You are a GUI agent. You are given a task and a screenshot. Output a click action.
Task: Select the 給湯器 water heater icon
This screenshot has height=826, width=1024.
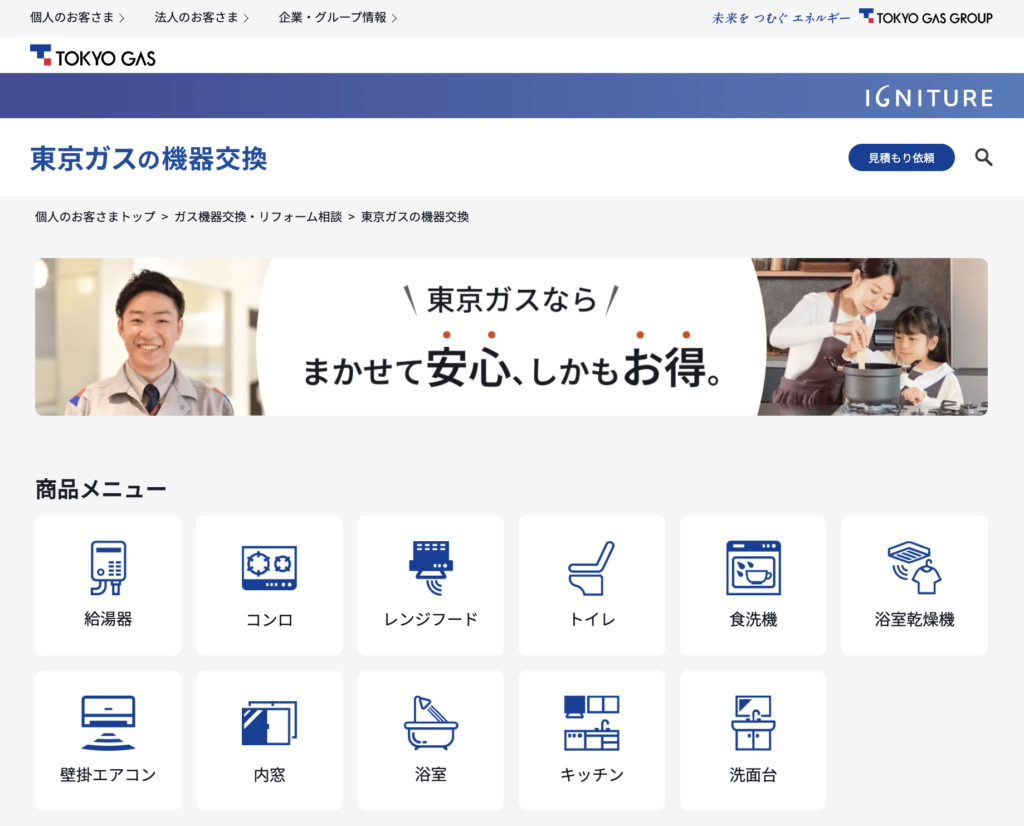click(x=107, y=585)
